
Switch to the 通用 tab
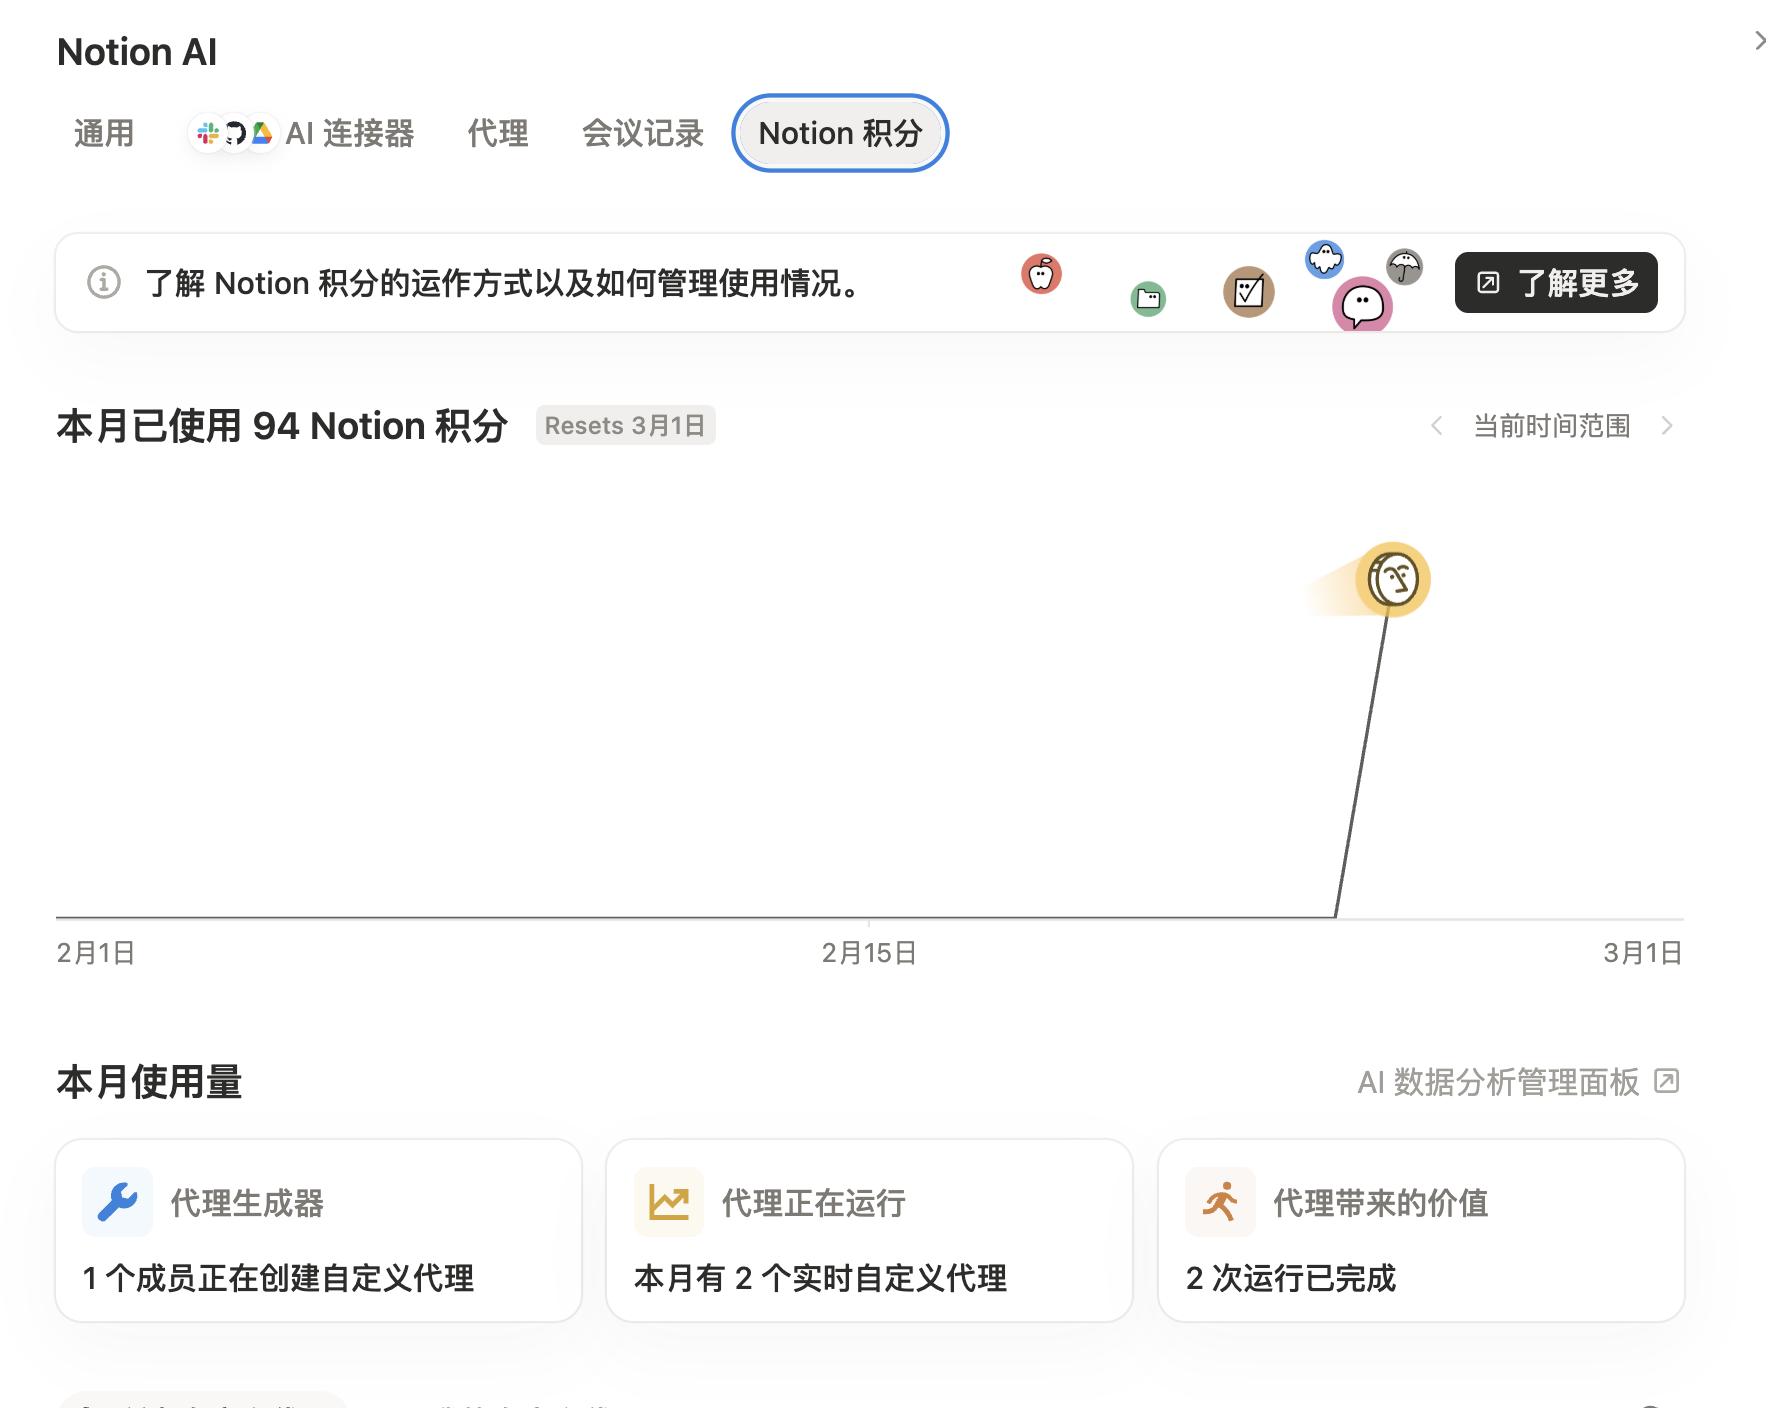[x=104, y=133]
